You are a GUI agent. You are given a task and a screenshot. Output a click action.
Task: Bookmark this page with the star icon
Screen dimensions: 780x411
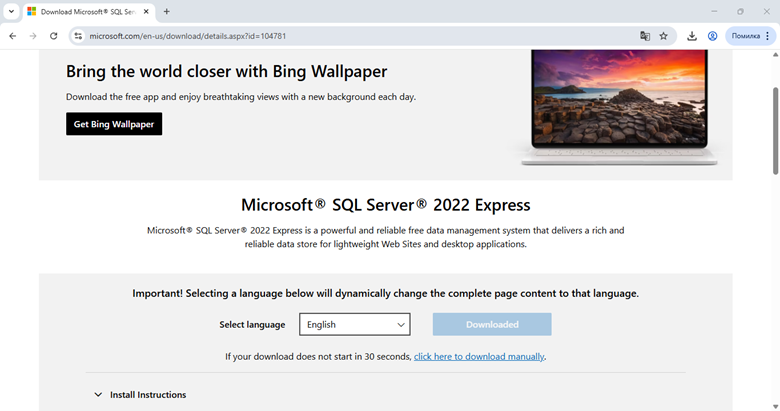pyautogui.click(x=664, y=36)
